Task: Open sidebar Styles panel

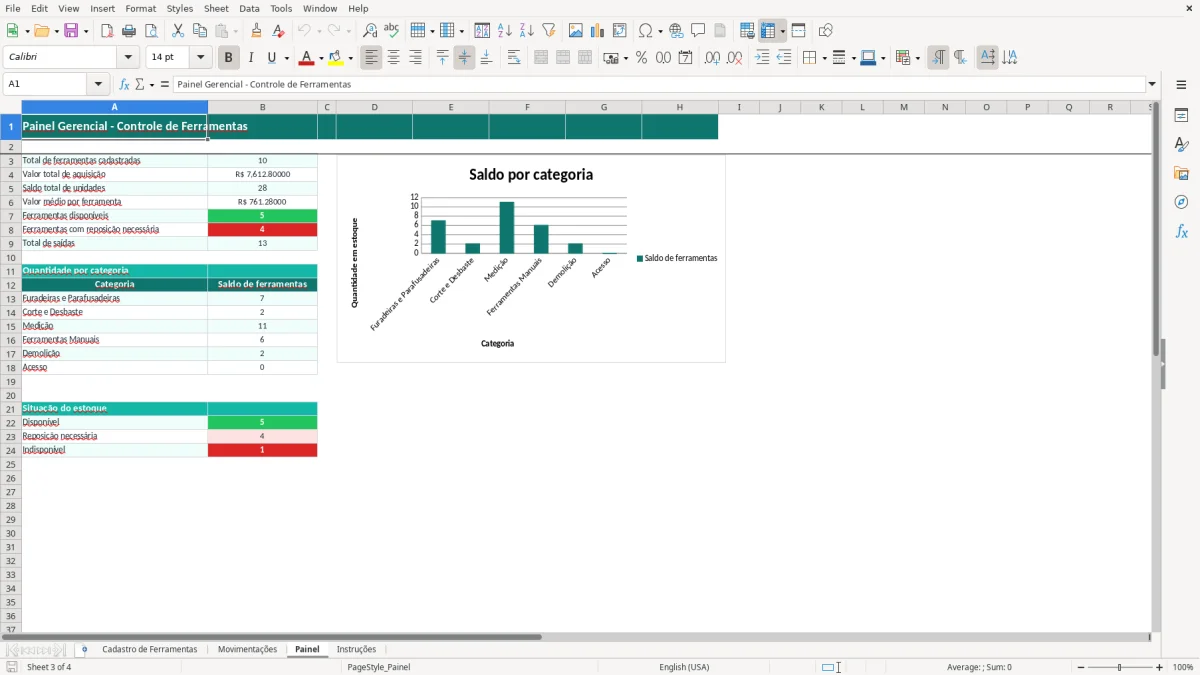Action: [x=1181, y=145]
